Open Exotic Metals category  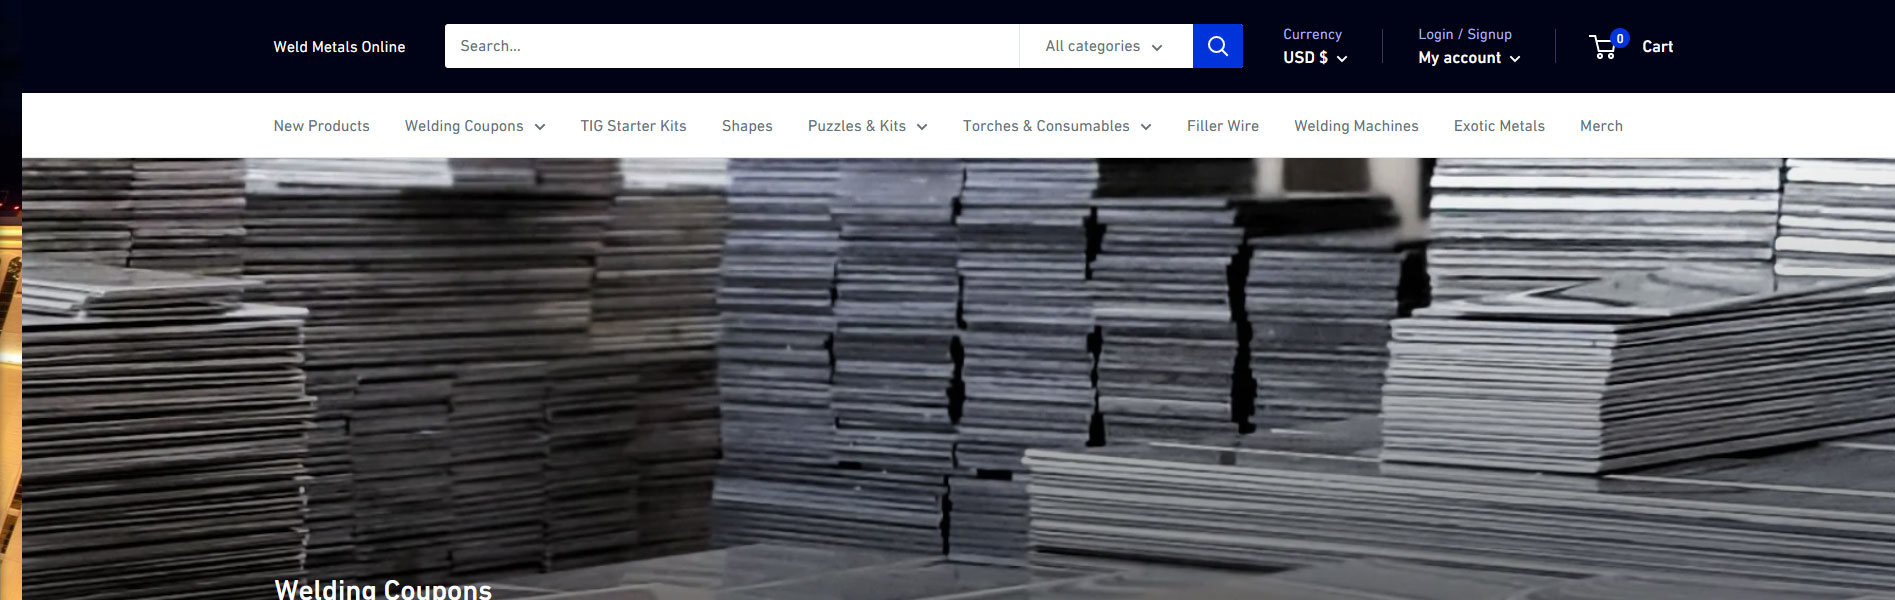pyautogui.click(x=1499, y=126)
